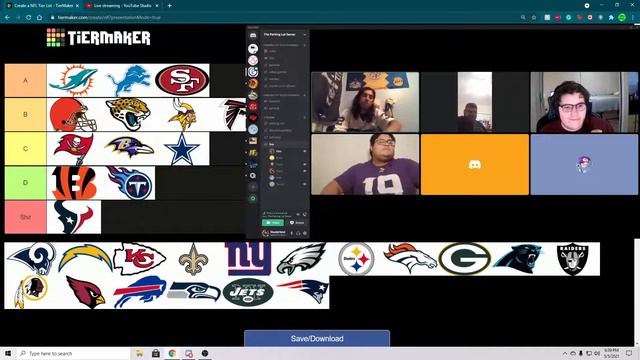Open the TierMaker logo link

pyautogui.click(x=98, y=38)
